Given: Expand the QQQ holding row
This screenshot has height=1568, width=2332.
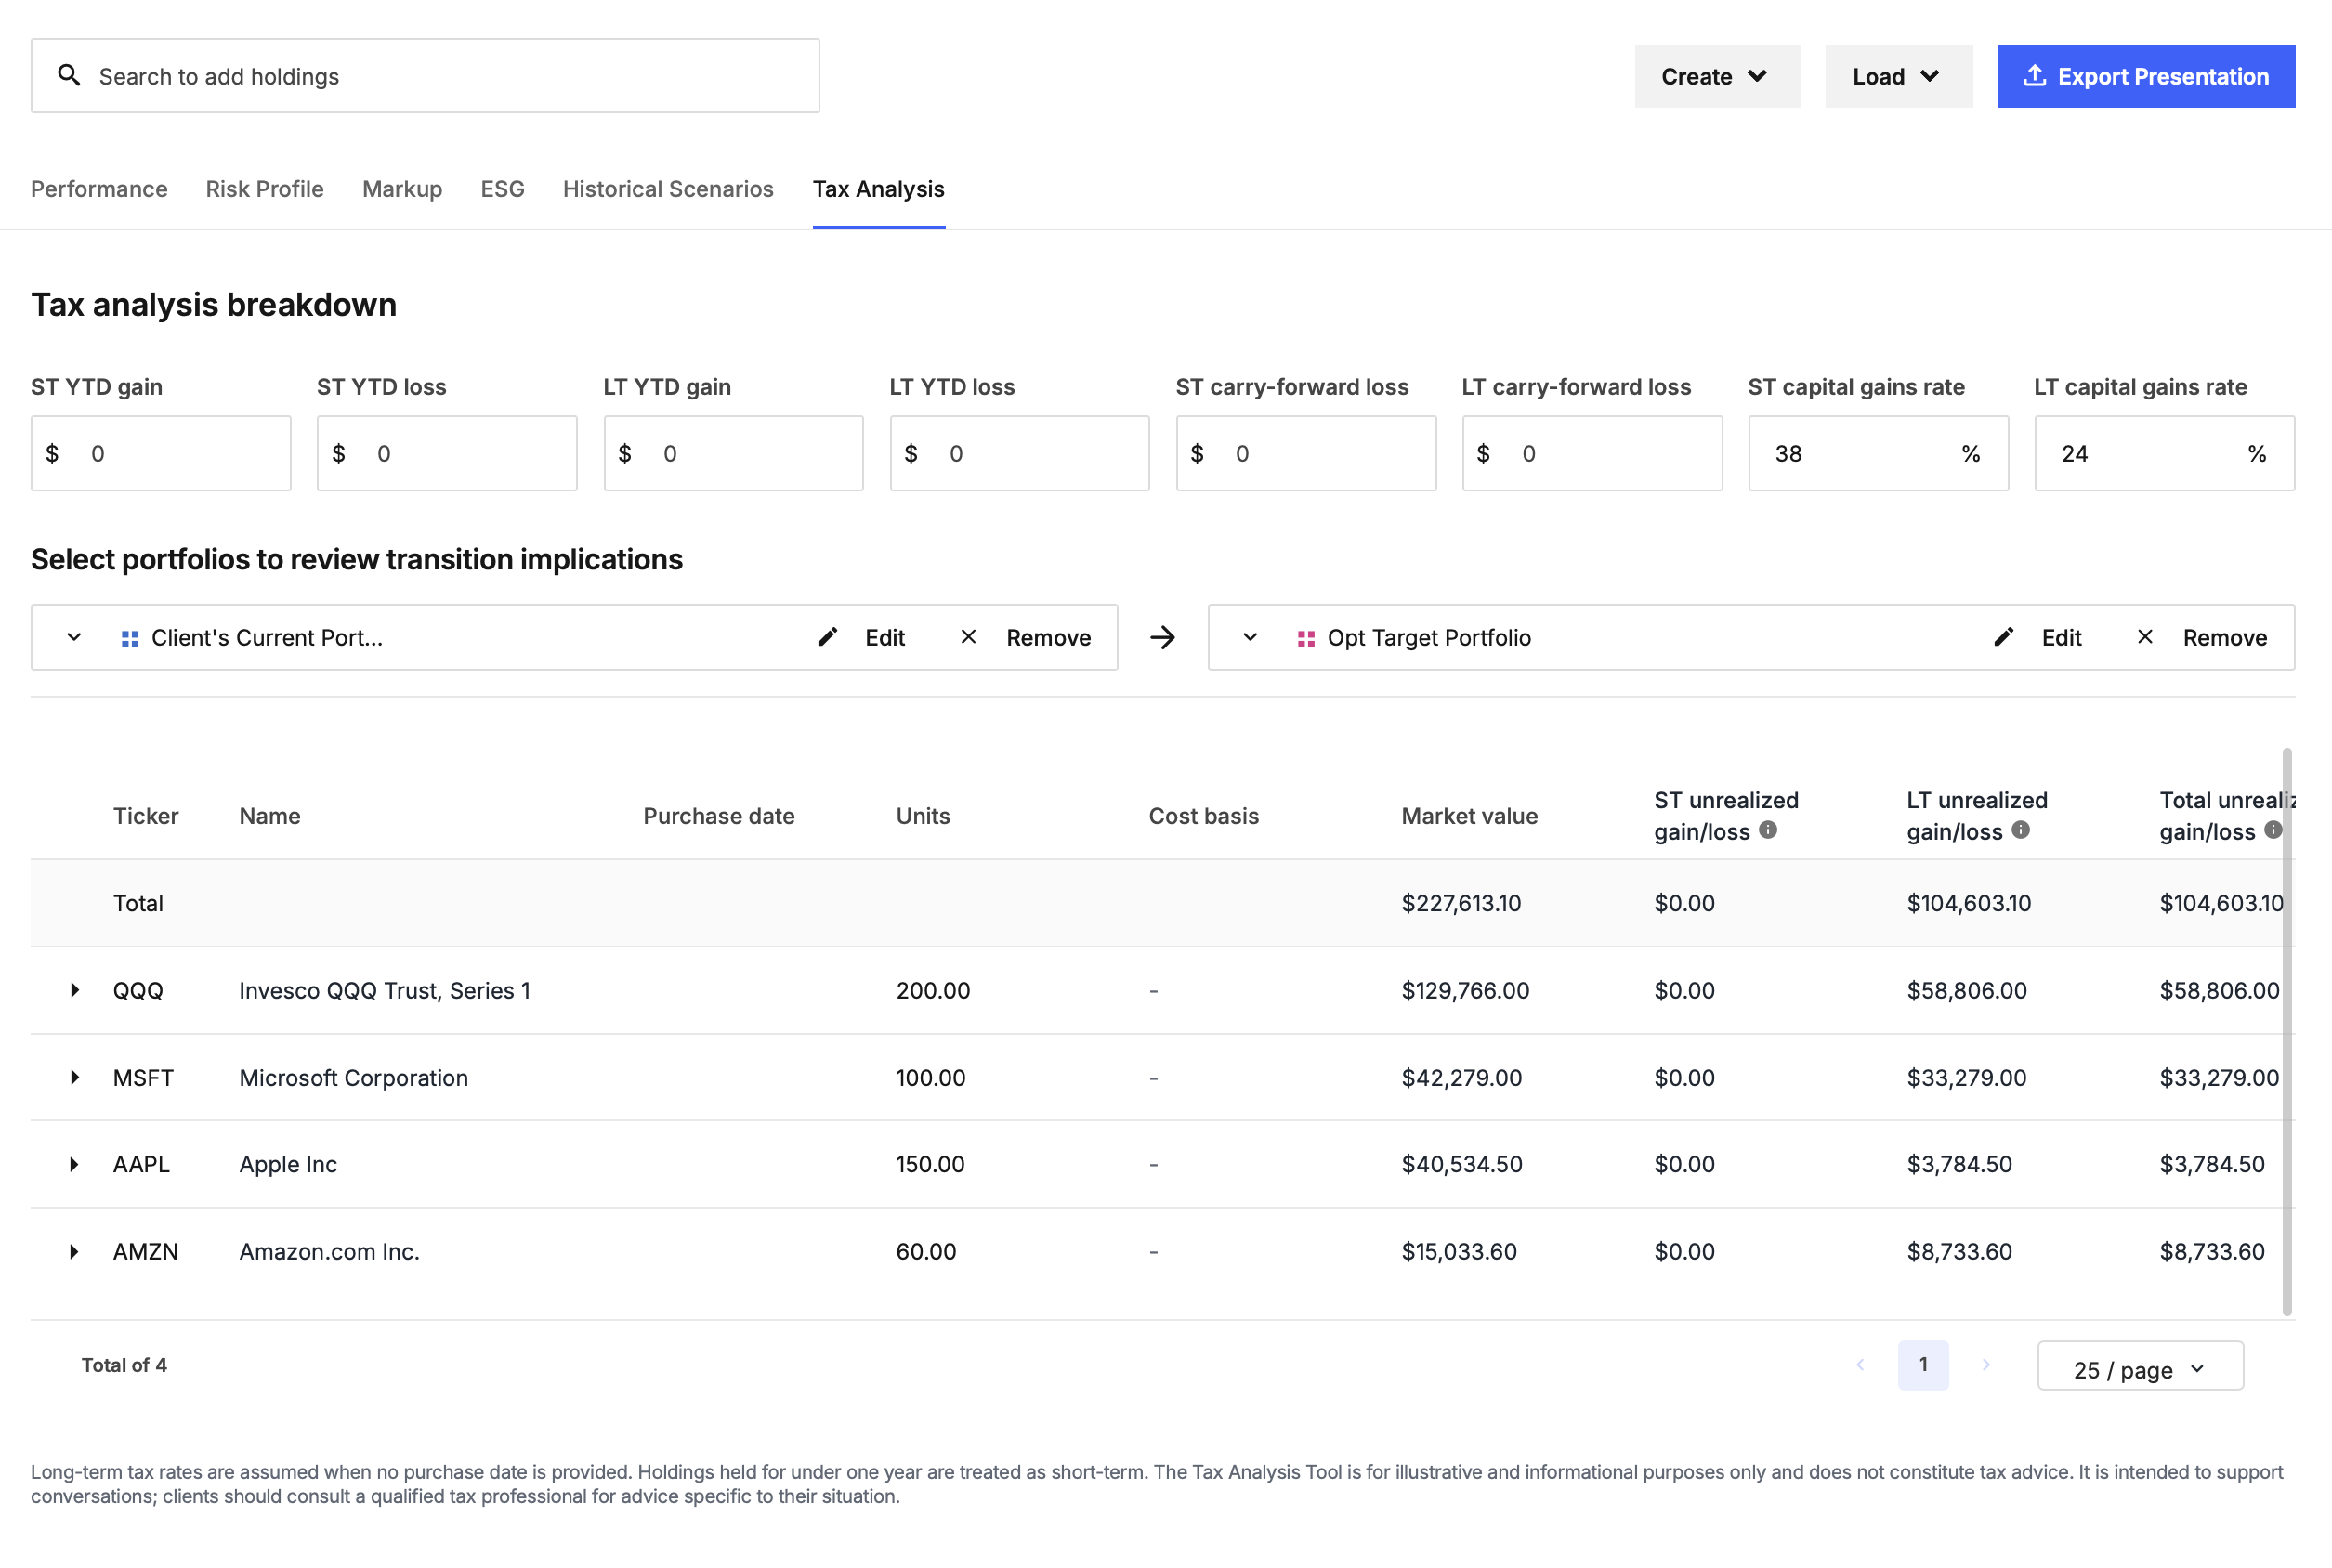Looking at the screenshot, I should (74, 990).
